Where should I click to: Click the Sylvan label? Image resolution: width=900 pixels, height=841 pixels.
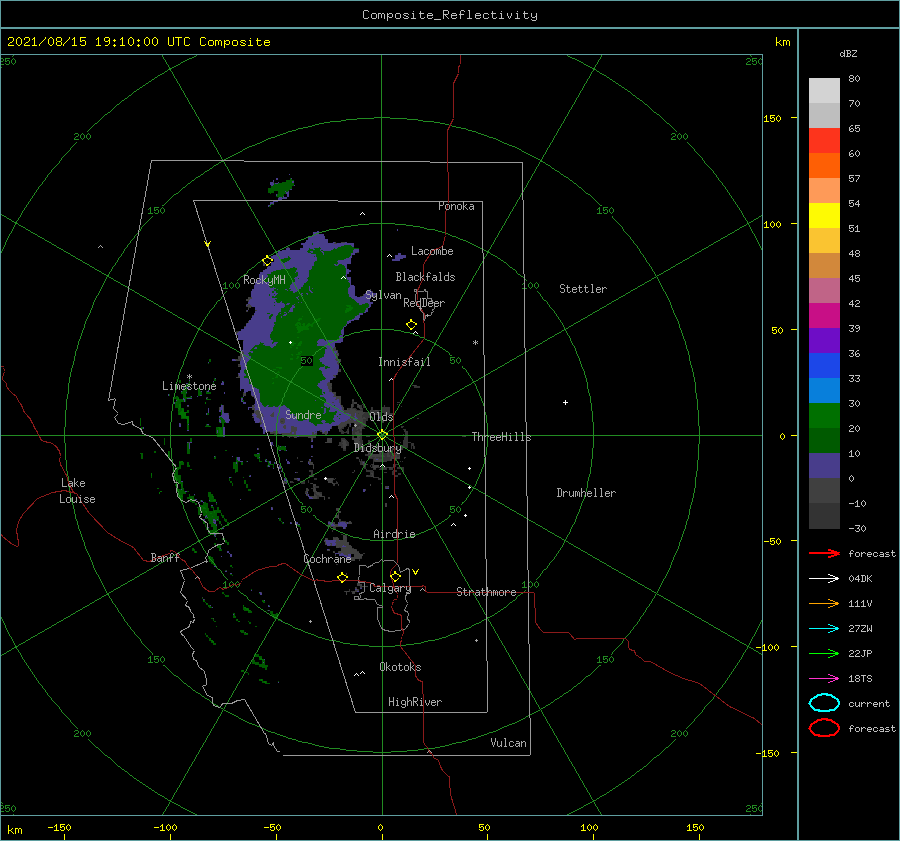point(383,295)
